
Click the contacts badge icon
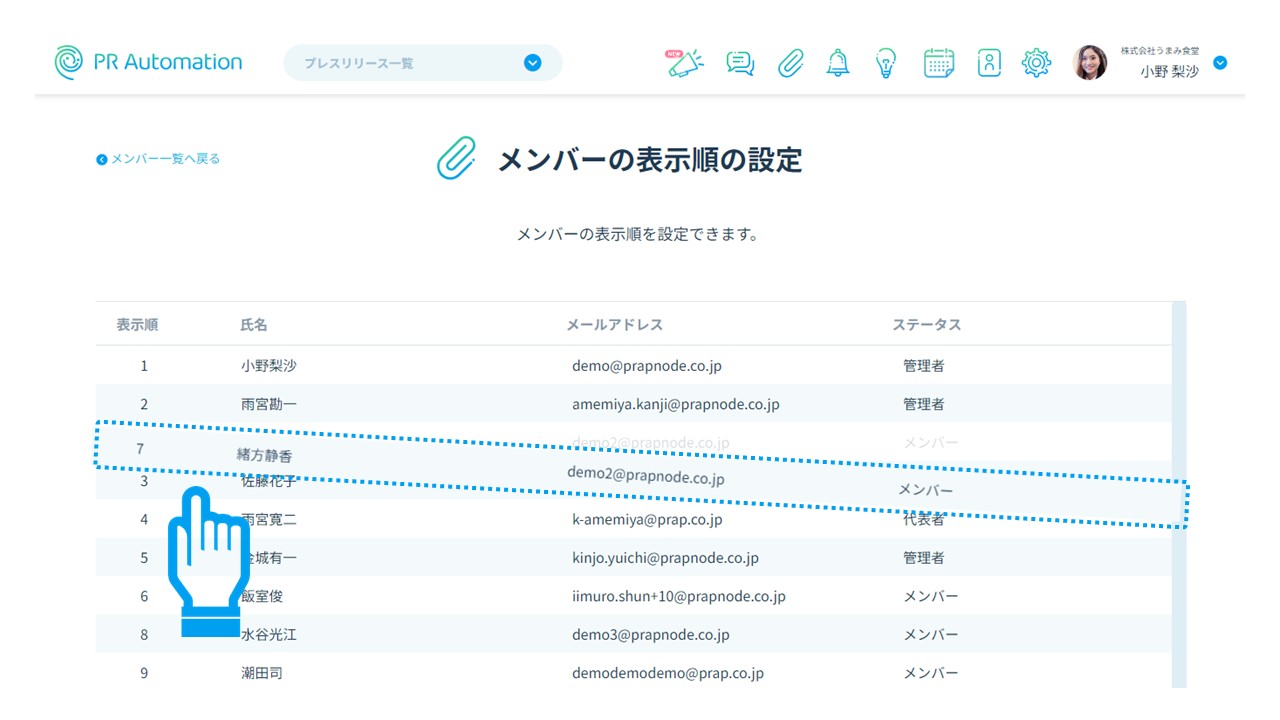coord(989,63)
